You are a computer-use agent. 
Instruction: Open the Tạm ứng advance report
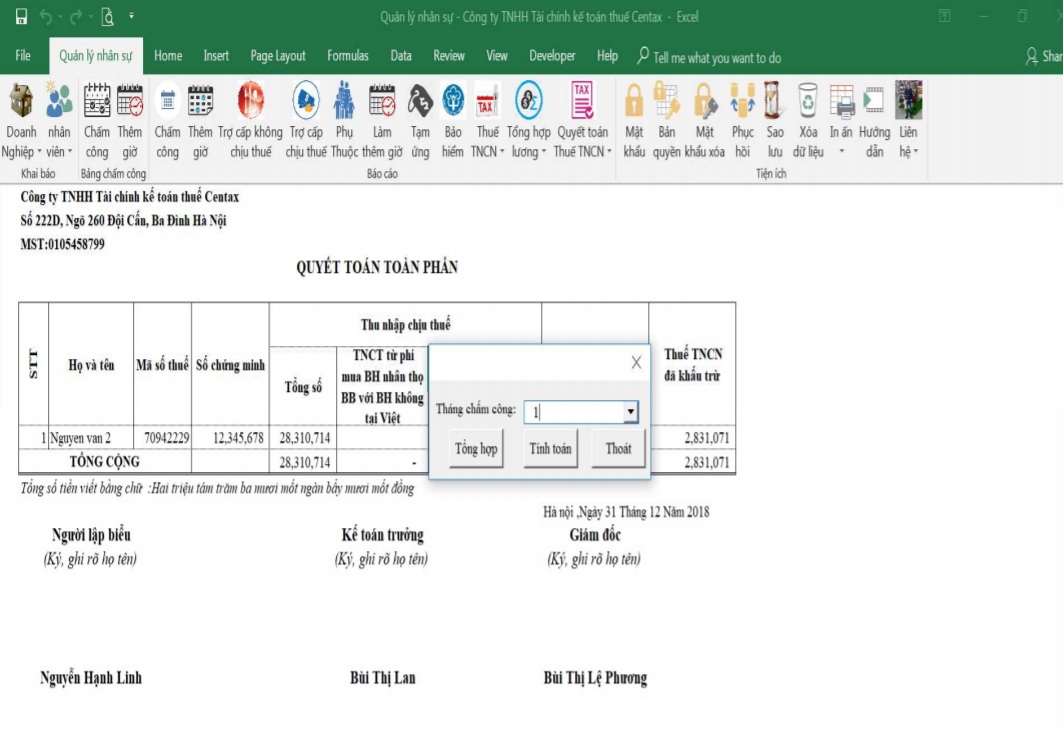pos(420,102)
